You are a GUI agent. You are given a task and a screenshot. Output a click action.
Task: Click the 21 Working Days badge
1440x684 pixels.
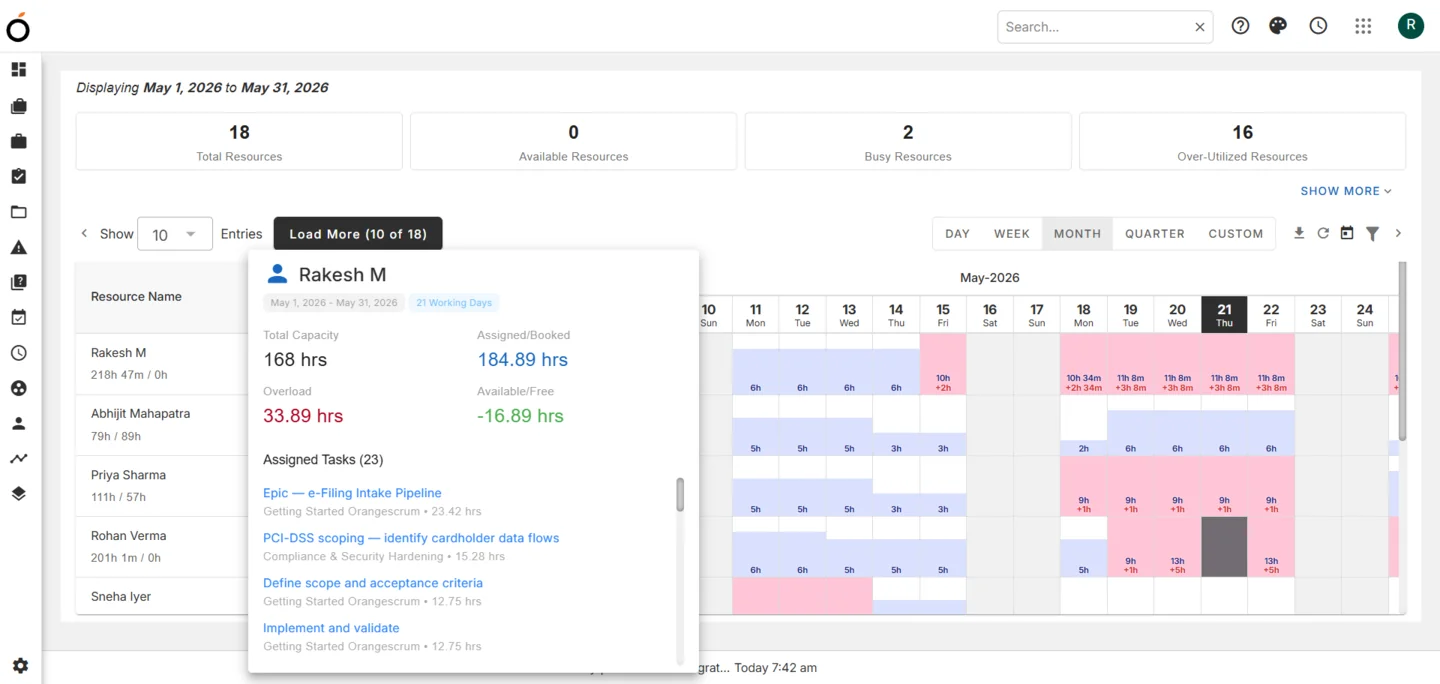pos(454,303)
